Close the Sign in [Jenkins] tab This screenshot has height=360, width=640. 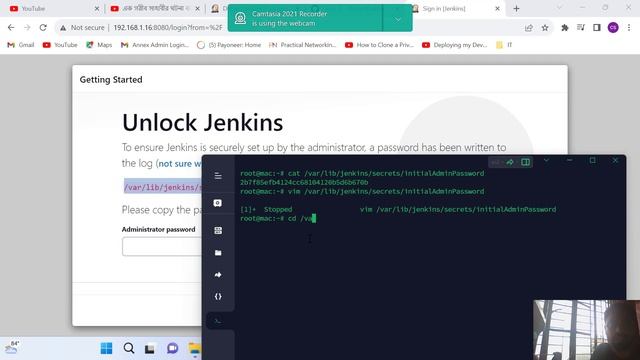coord(497,9)
